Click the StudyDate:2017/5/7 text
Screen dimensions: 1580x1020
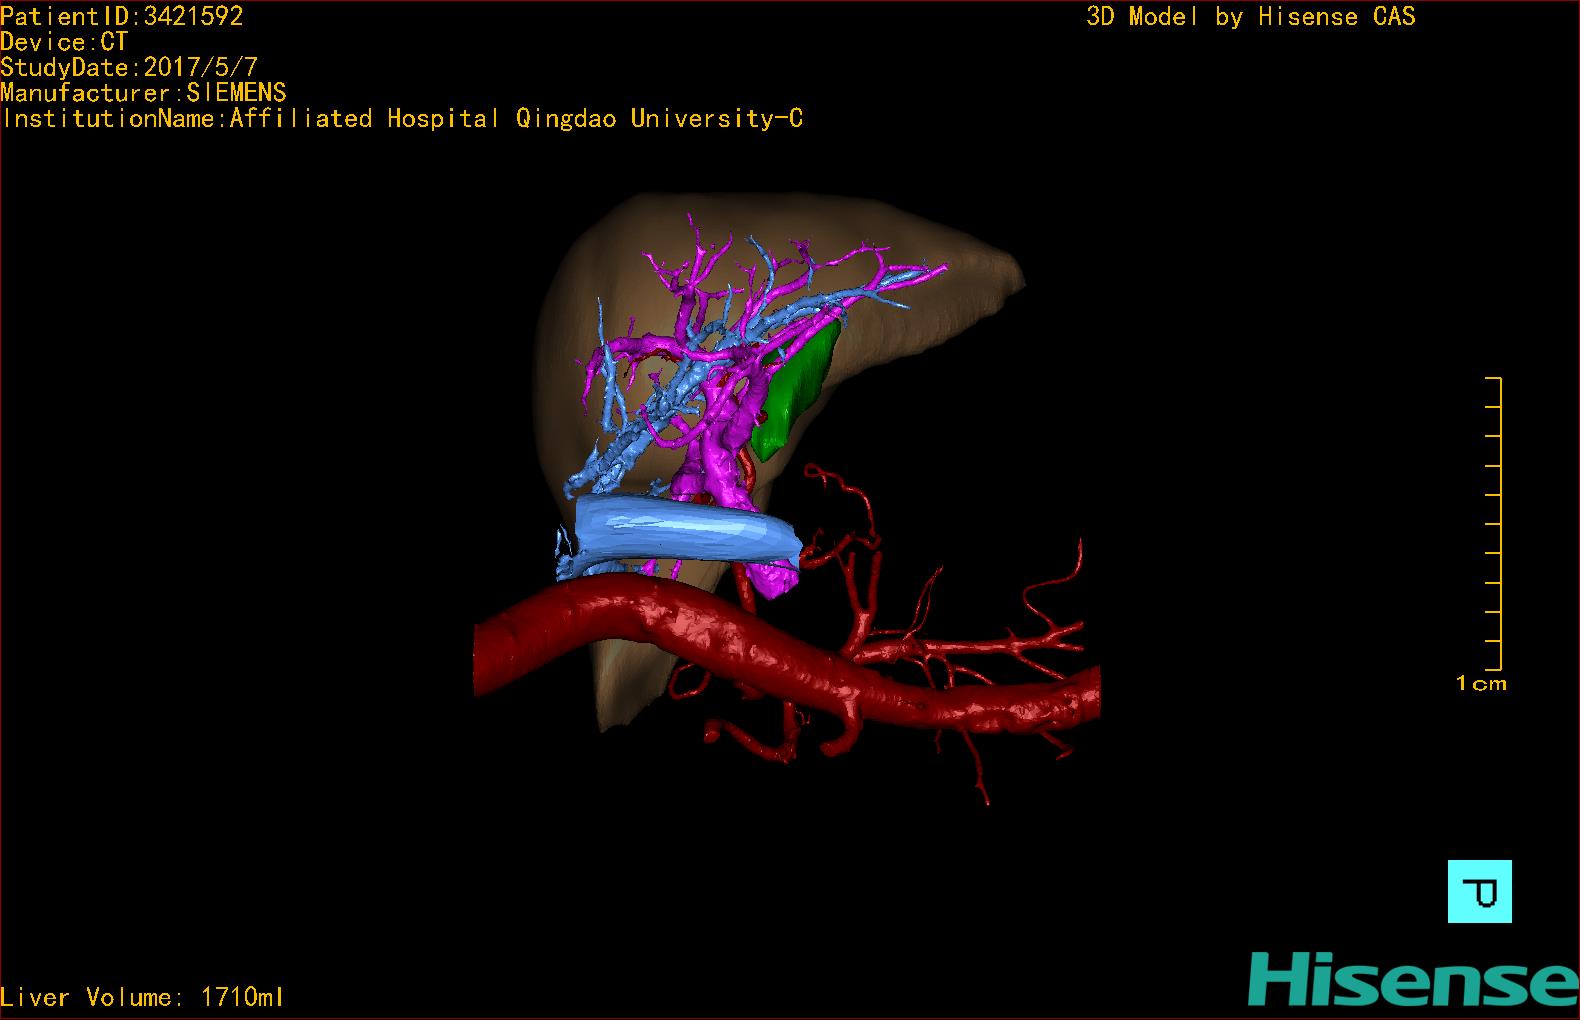pyautogui.click(x=129, y=68)
